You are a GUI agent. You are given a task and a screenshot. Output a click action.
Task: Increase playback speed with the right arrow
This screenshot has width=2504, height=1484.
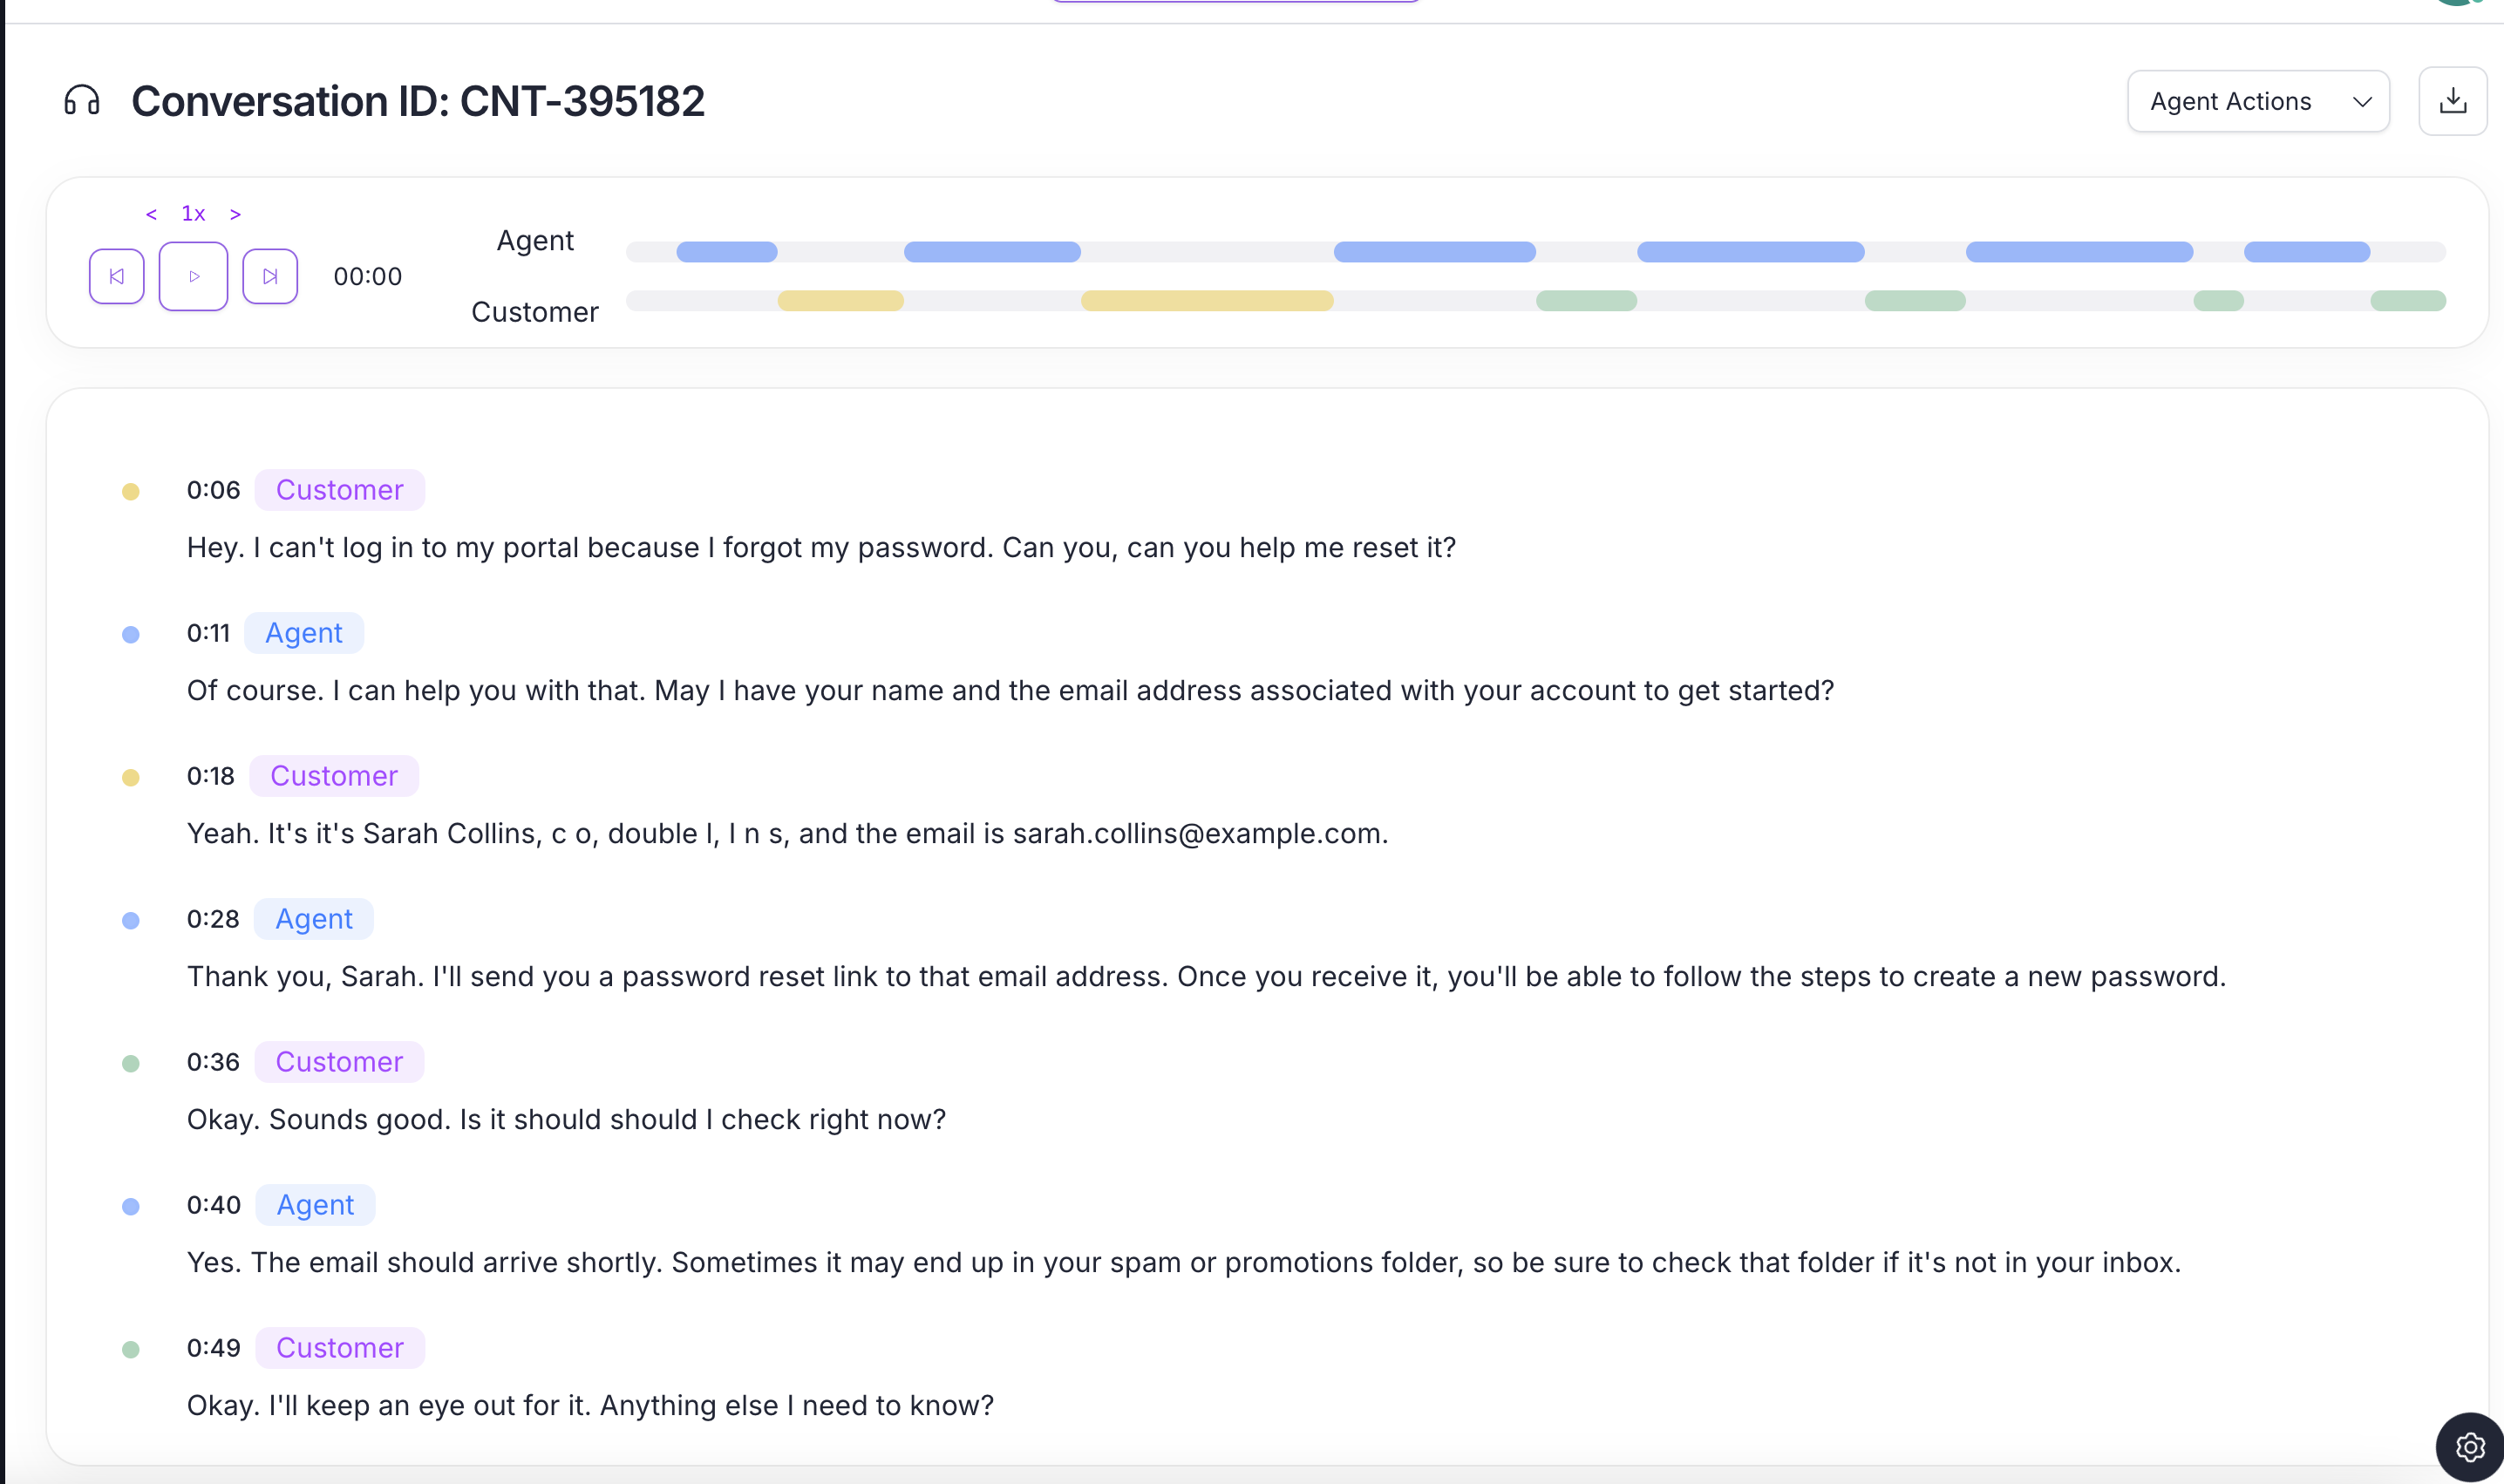click(x=236, y=213)
